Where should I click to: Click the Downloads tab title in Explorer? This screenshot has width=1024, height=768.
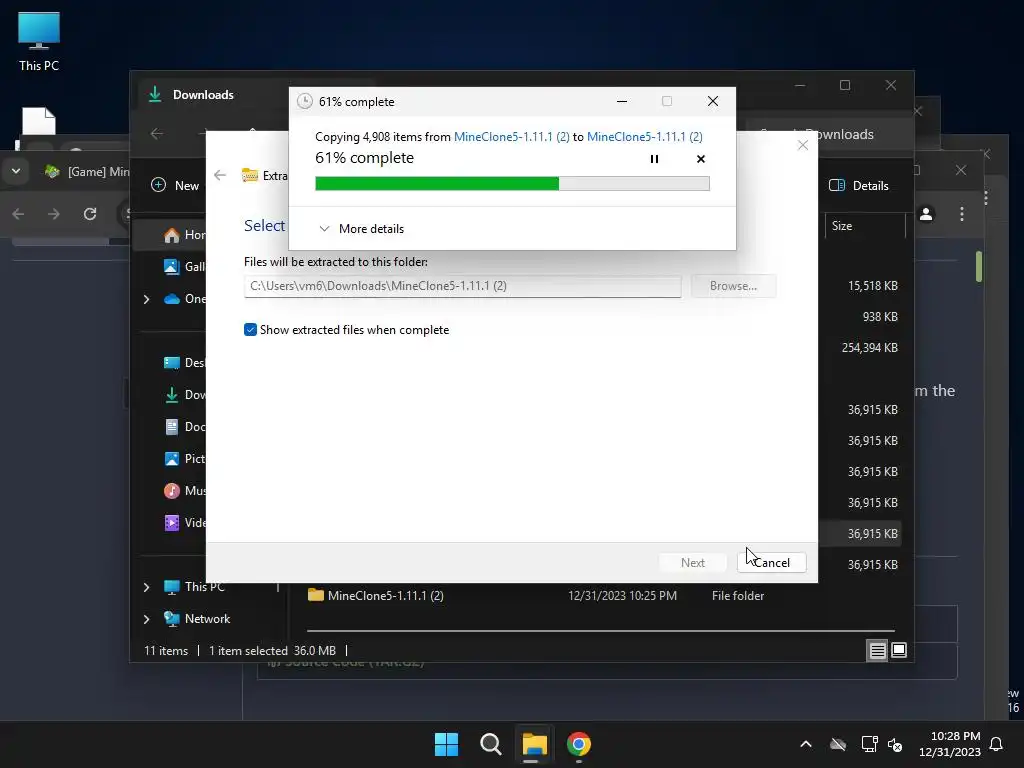203,95
